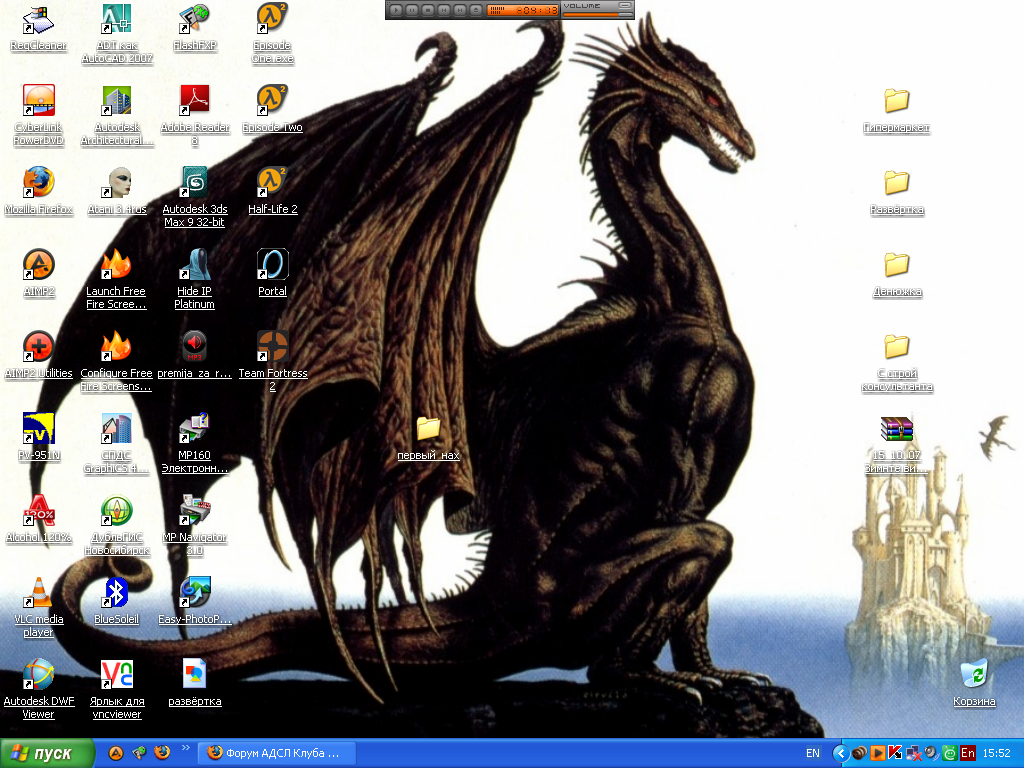Launch Autodesk 3ds Max 9 shortcut
The height and width of the screenshot is (768, 1024).
tap(194, 182)
